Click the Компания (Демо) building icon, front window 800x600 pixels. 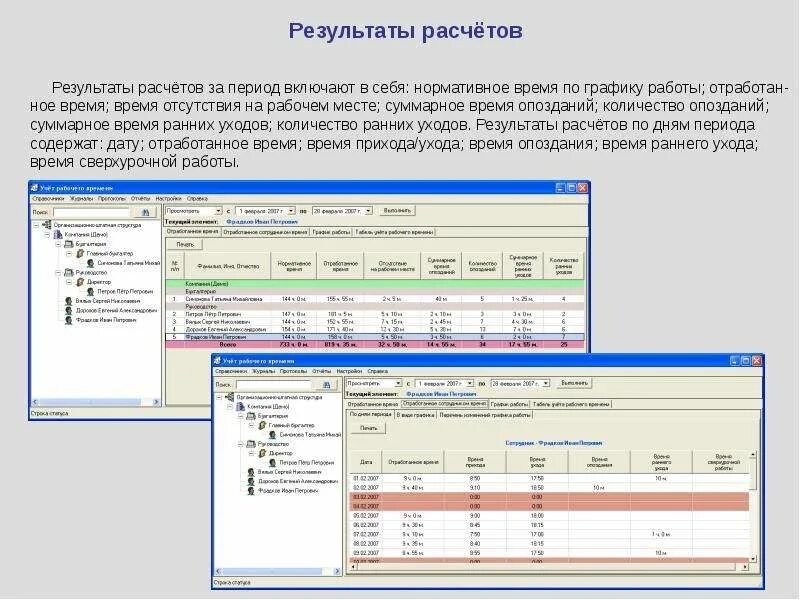click(240, 406)
